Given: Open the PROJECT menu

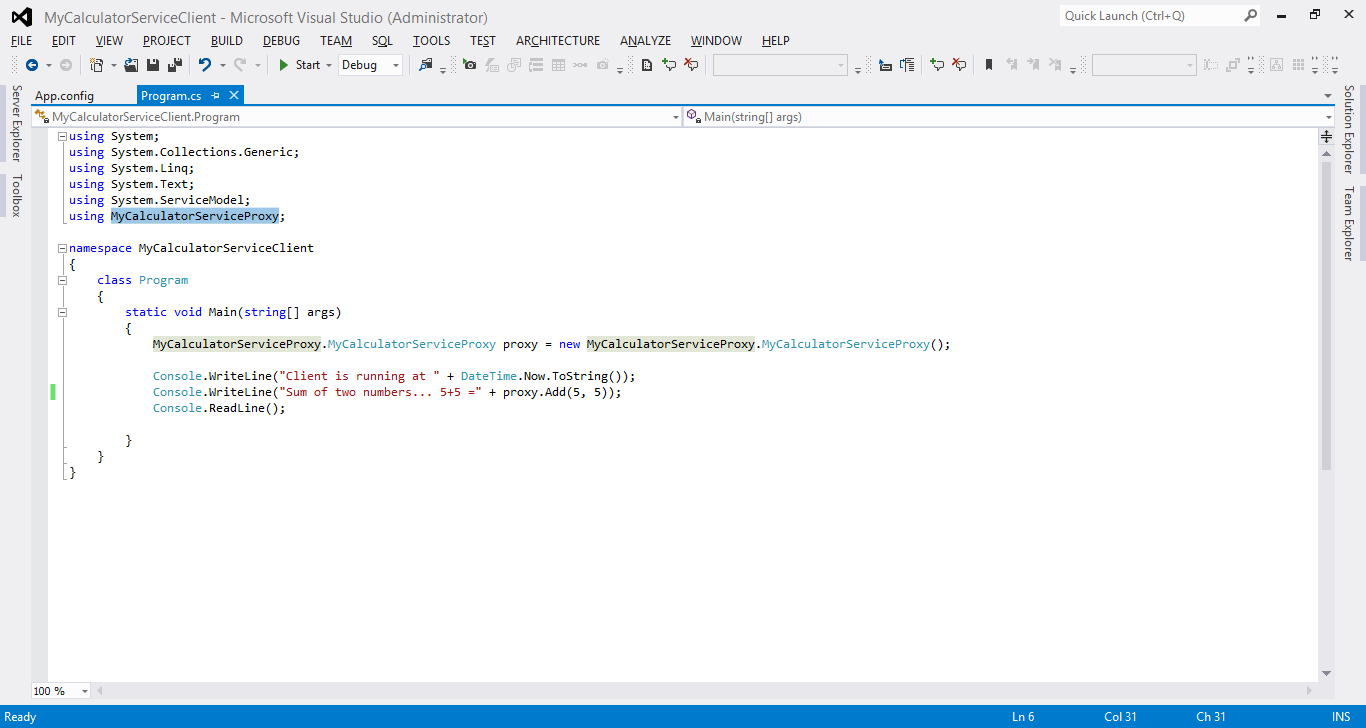Looking at the screenshot, I should 167,41.
